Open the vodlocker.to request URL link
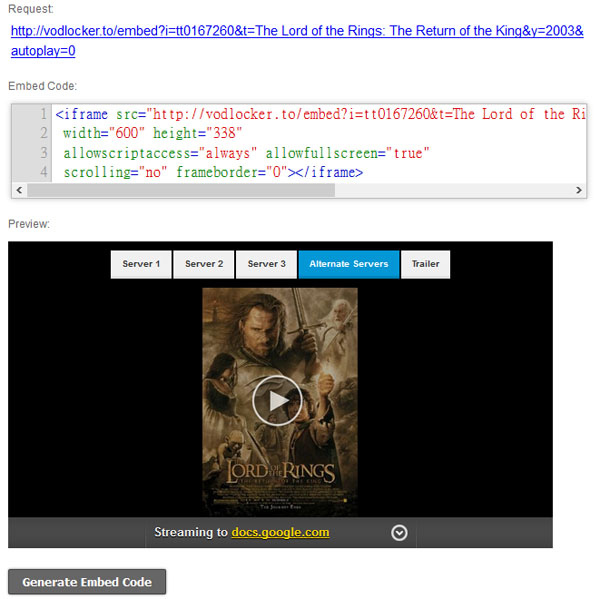The image size is (600, 599). point(297,31)
